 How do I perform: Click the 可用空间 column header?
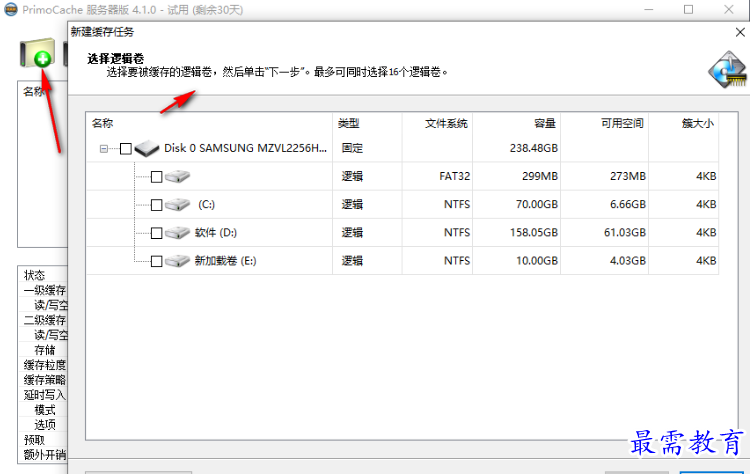(x=605, y=123)
